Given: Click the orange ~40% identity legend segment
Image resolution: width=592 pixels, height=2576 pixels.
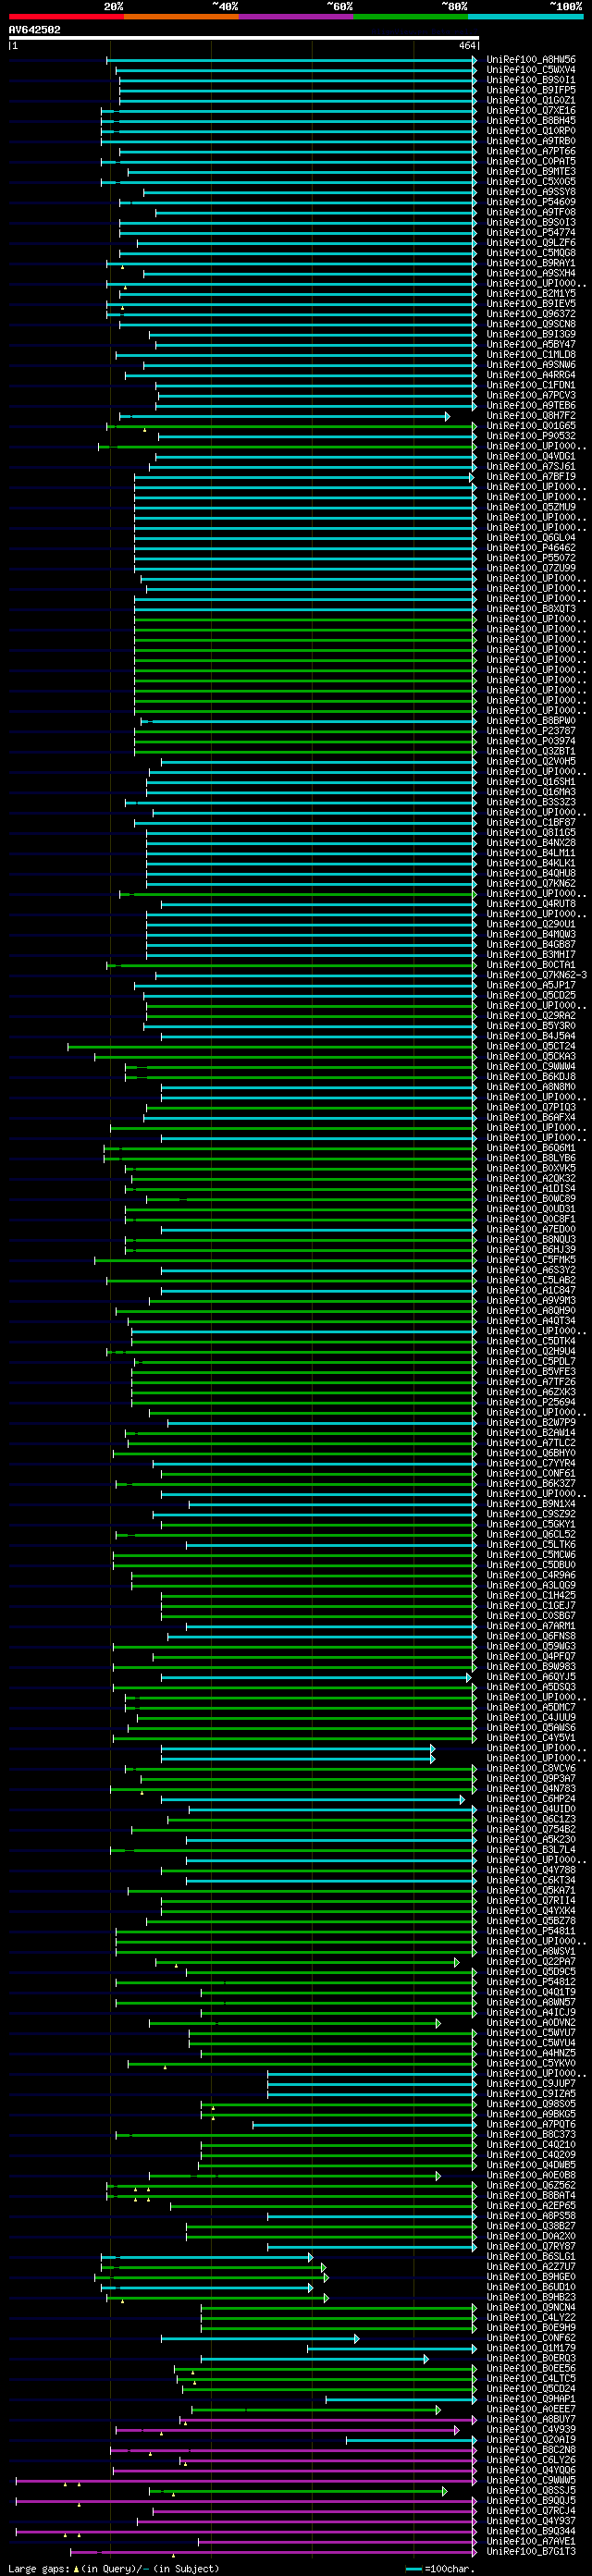Looking at the screenshot, I should click(x=181, y=17).
